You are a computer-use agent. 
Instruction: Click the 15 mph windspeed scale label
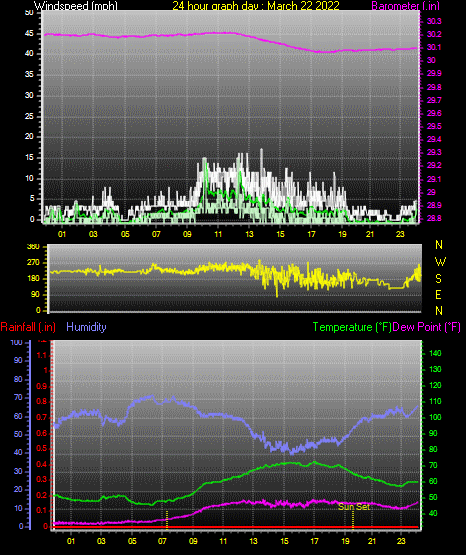(x=29, y=158)
